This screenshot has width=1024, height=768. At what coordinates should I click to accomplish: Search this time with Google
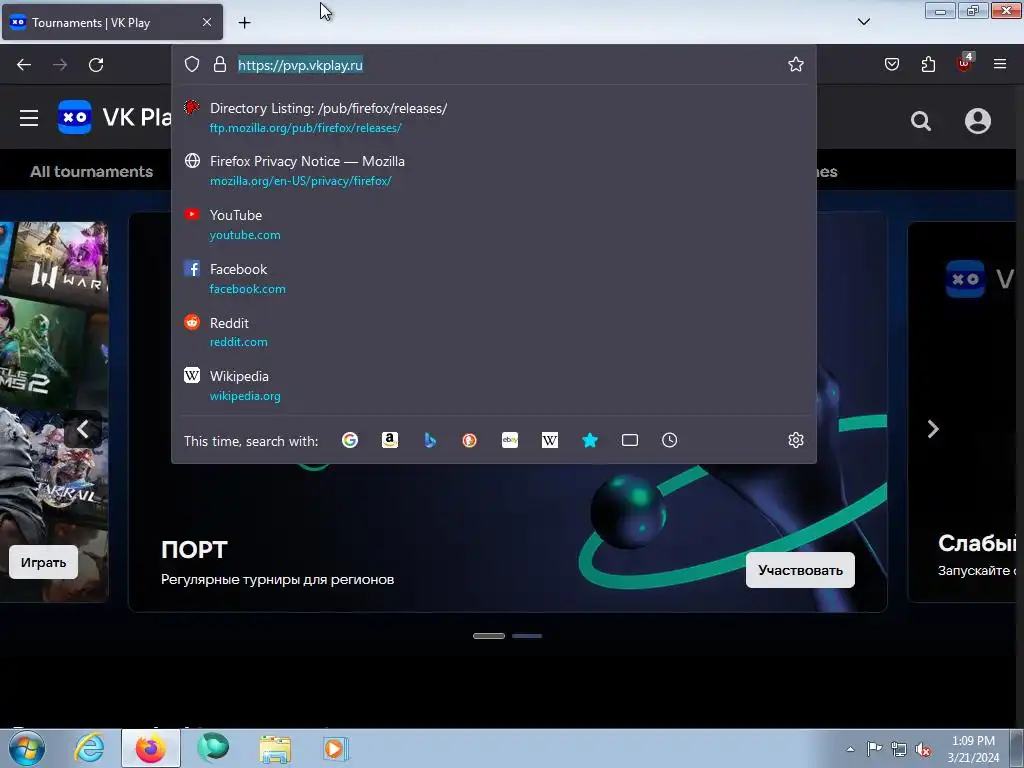(x=350, y=440)
